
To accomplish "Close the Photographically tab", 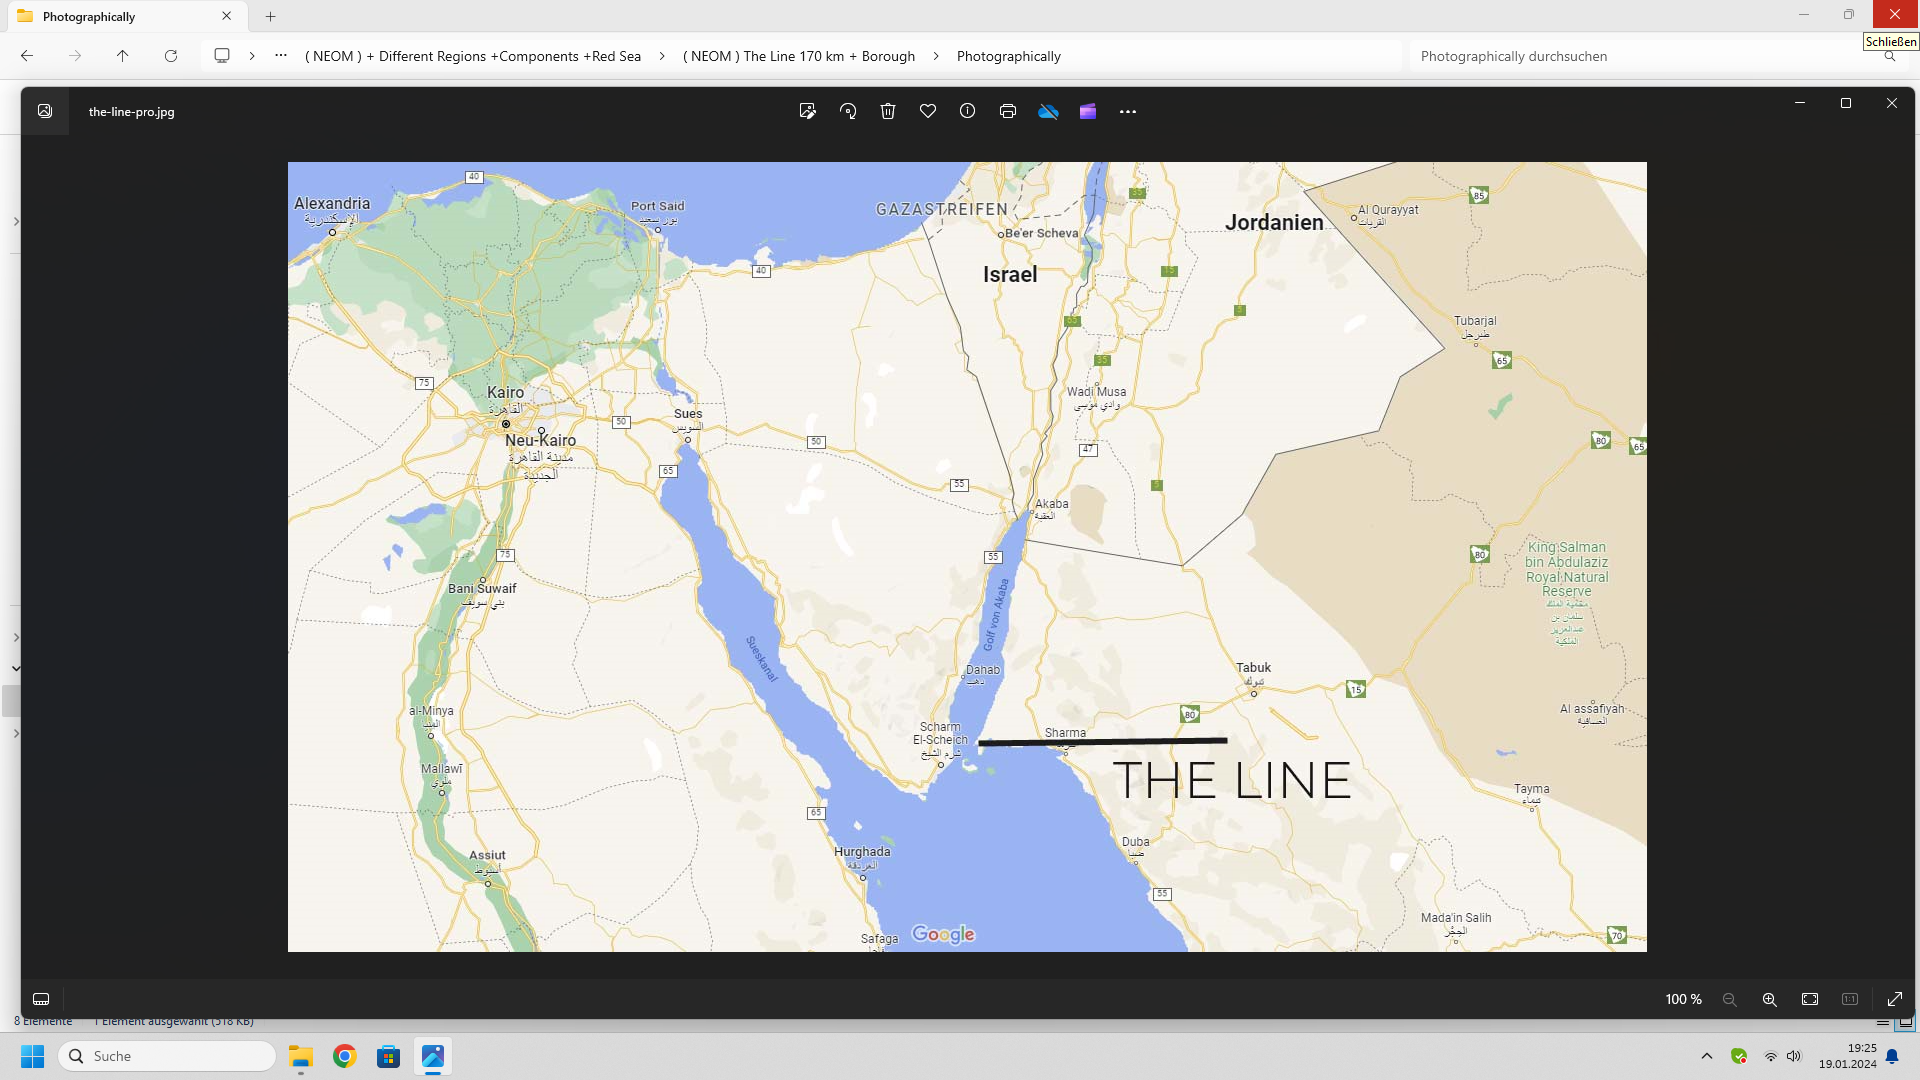I will (227, 16).
